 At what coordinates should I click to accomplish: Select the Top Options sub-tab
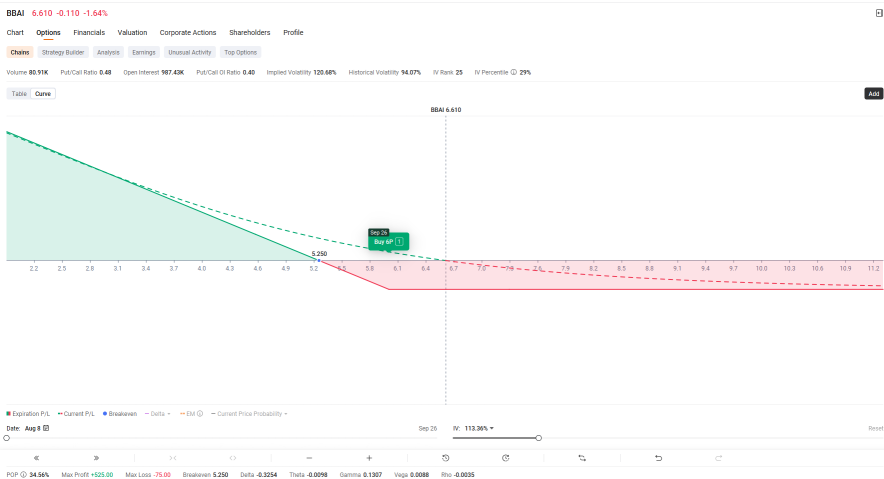(241, 52)
